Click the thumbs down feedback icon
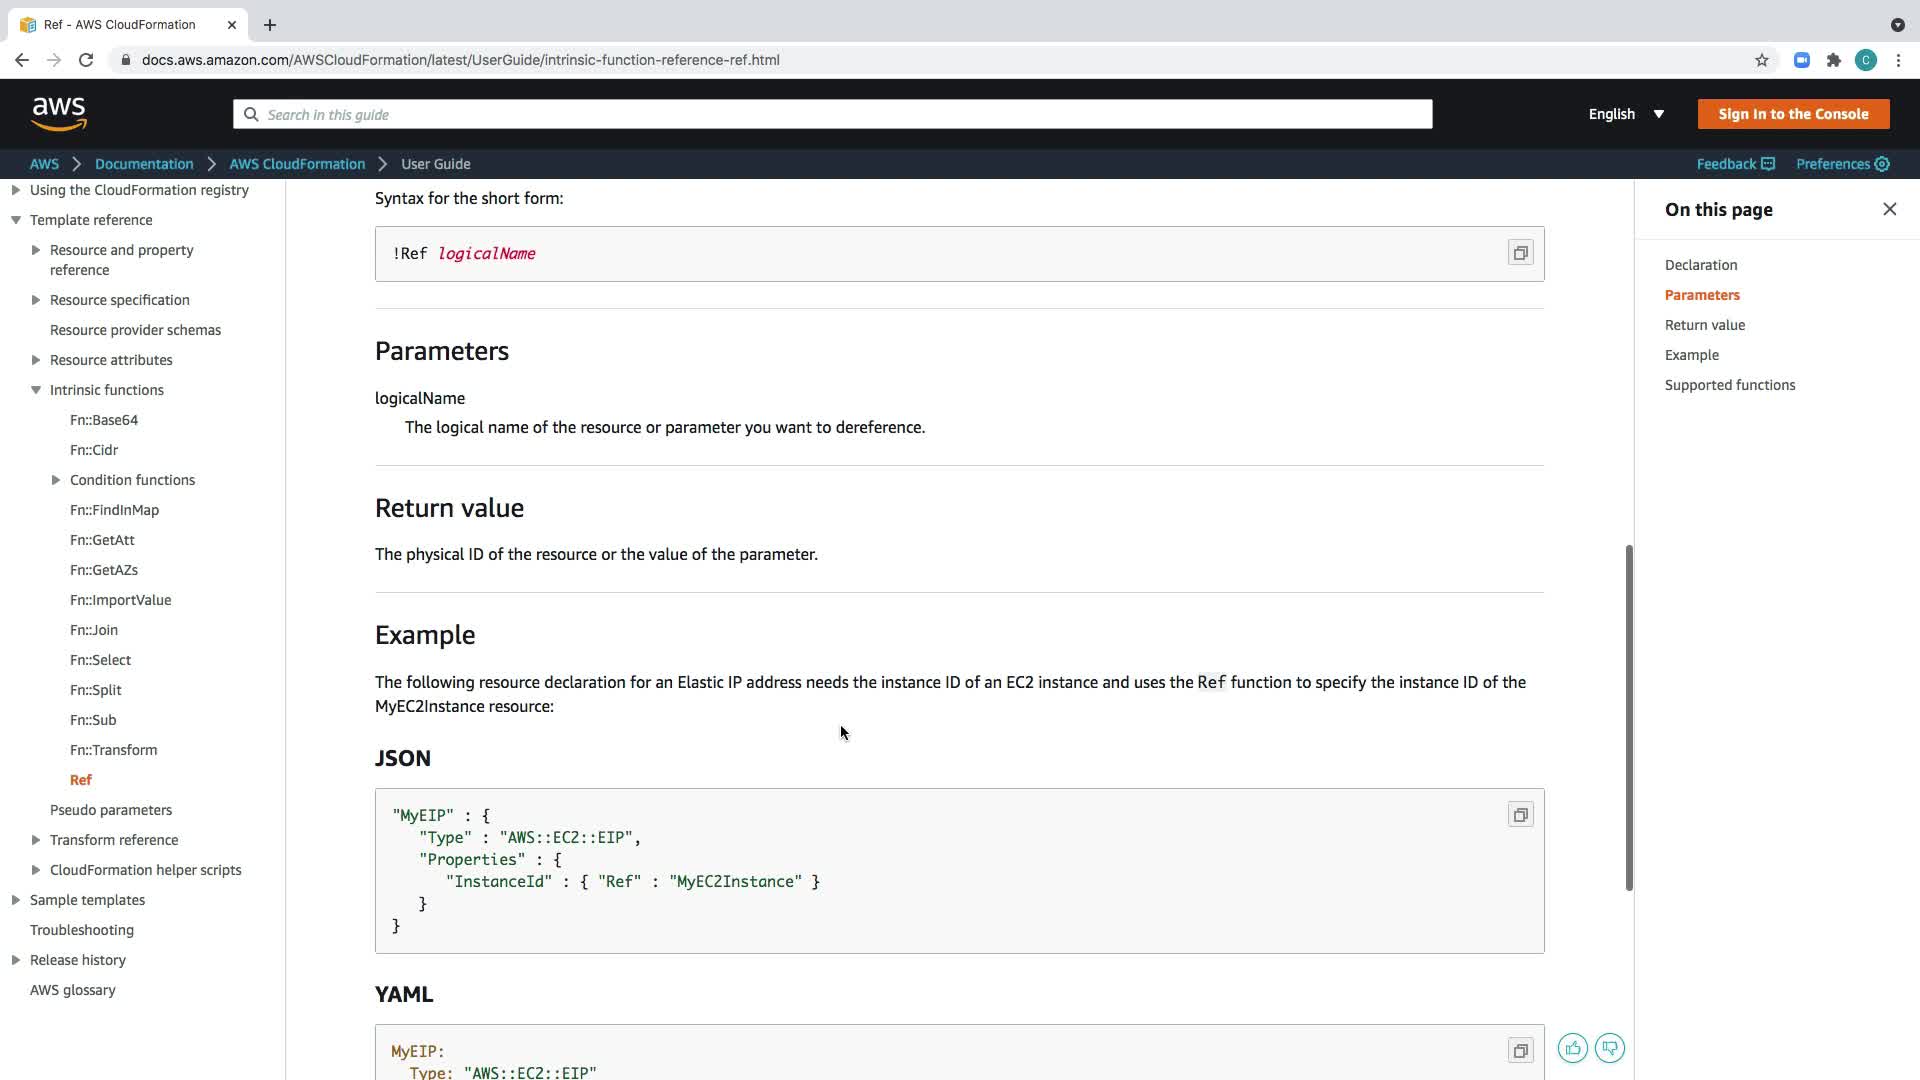This screenshot has height=1080, width=1920. coord(1609,1048)
